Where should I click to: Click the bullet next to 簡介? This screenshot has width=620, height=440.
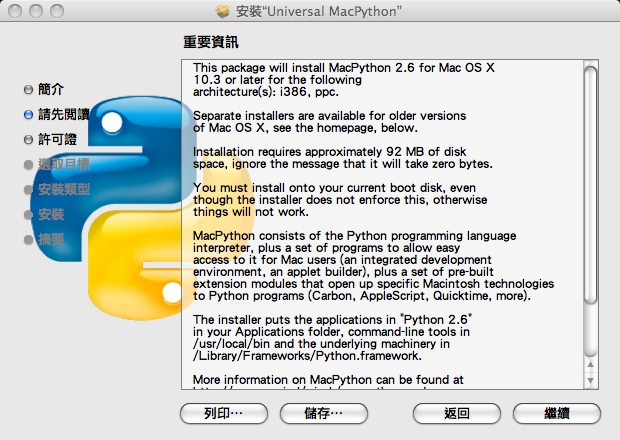tap(28, 90)
